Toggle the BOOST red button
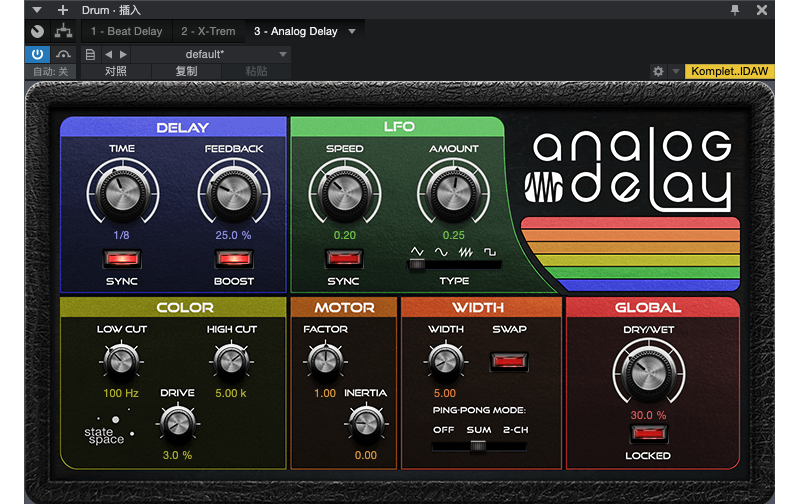This screenshot has width=800, height=504. point(234,259)
